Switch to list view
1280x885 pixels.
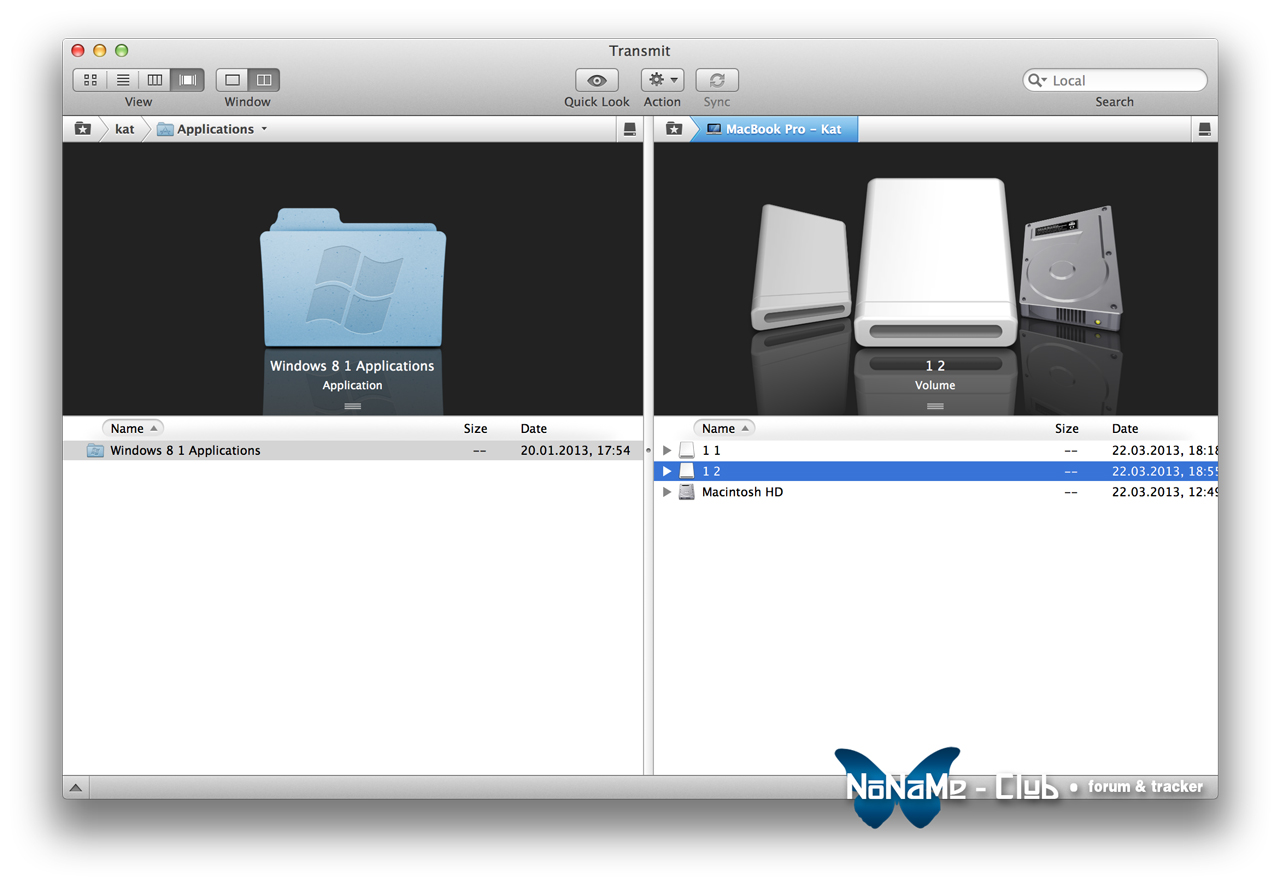[x=123, y=80]
